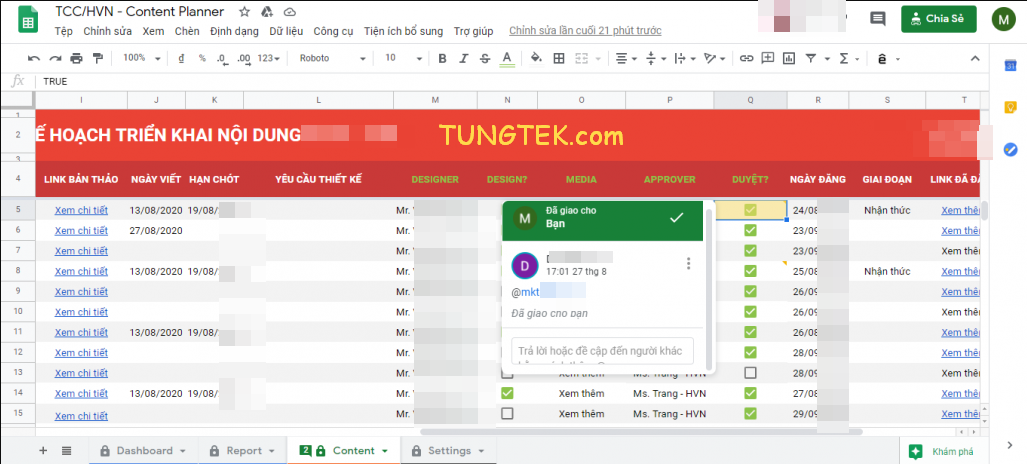Open the fill color bucket picker
Viewport: 1027px width, 464px height.
536,58
